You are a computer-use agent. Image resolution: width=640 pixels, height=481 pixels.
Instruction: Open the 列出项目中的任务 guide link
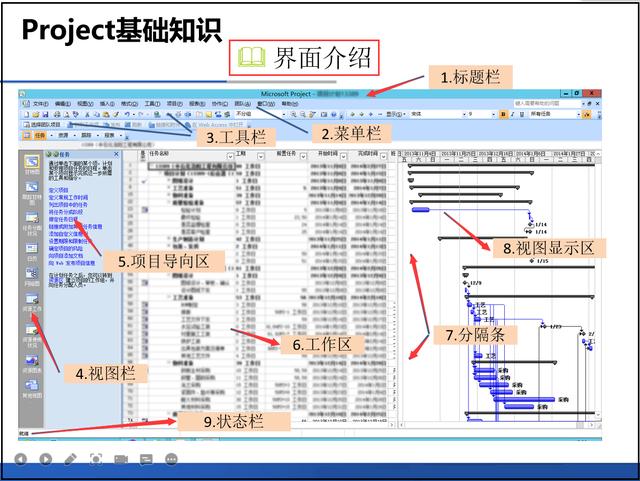(x=68, y=205)
